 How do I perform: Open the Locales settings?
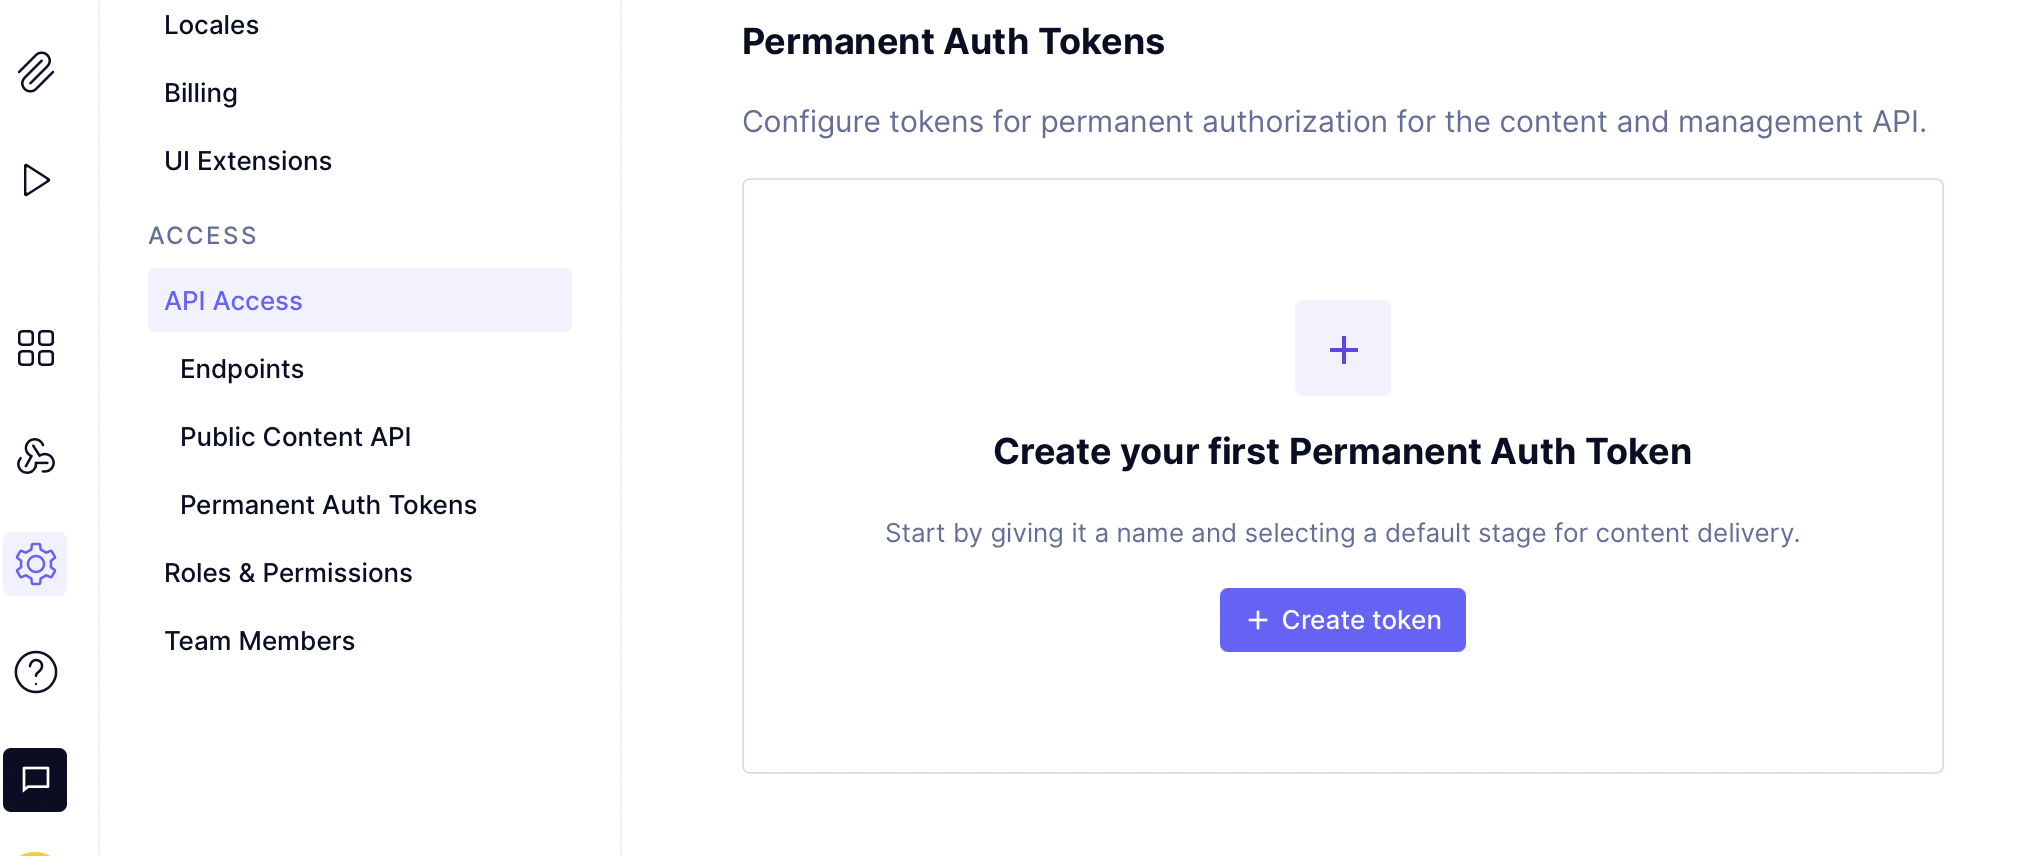210,24
